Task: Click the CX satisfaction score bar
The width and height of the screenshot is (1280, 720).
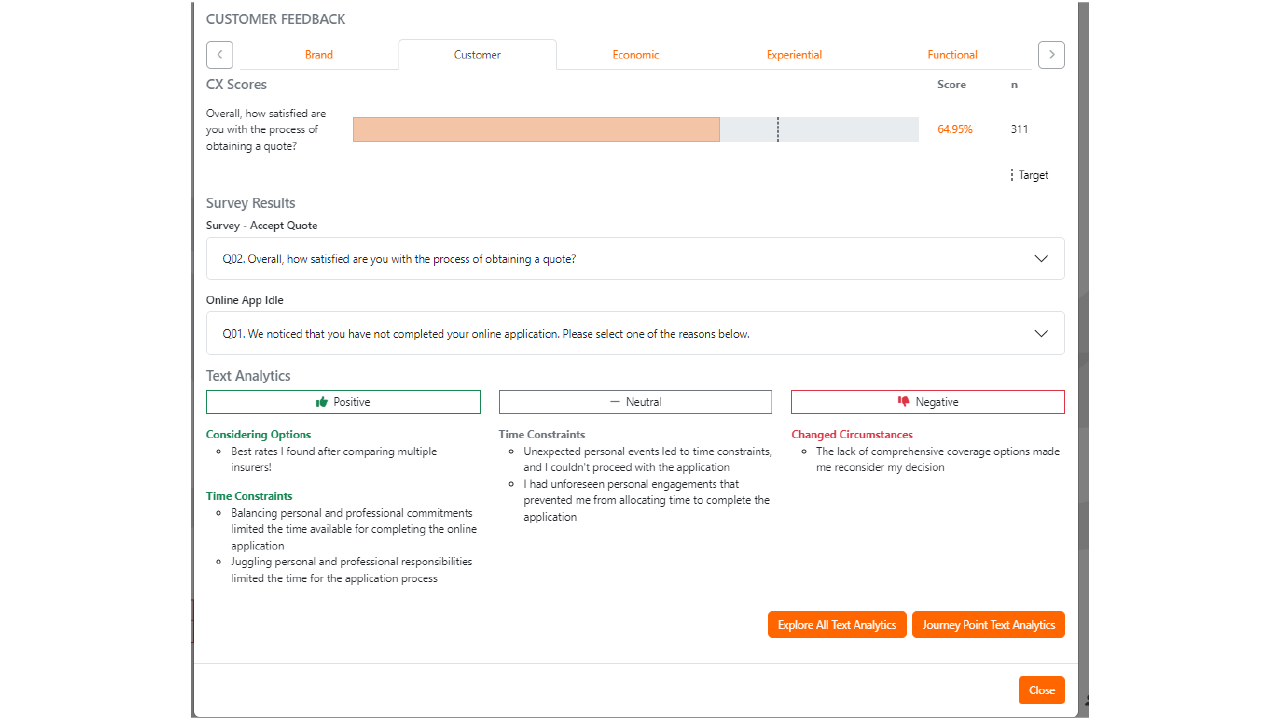Action: click(x=636, y=129)
